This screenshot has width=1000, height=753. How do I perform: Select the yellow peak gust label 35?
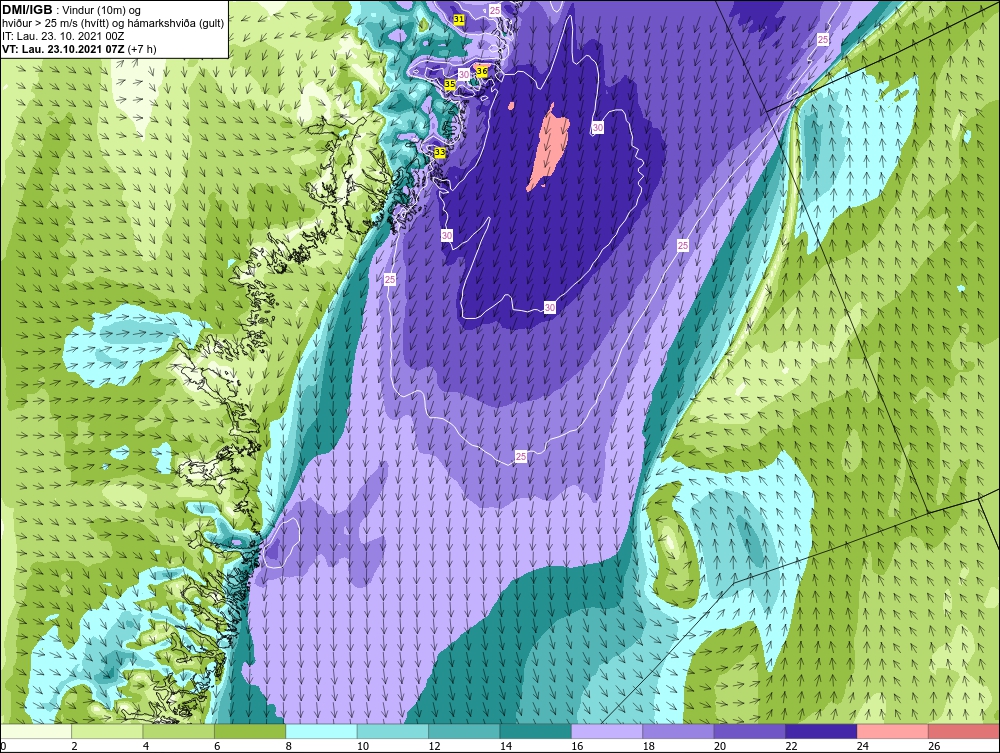(450, 84)
